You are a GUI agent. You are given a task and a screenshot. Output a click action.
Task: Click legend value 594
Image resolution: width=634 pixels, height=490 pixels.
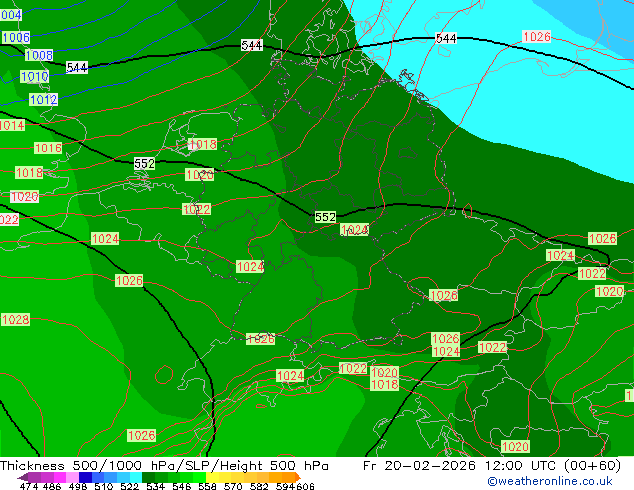tap(285, 486)
